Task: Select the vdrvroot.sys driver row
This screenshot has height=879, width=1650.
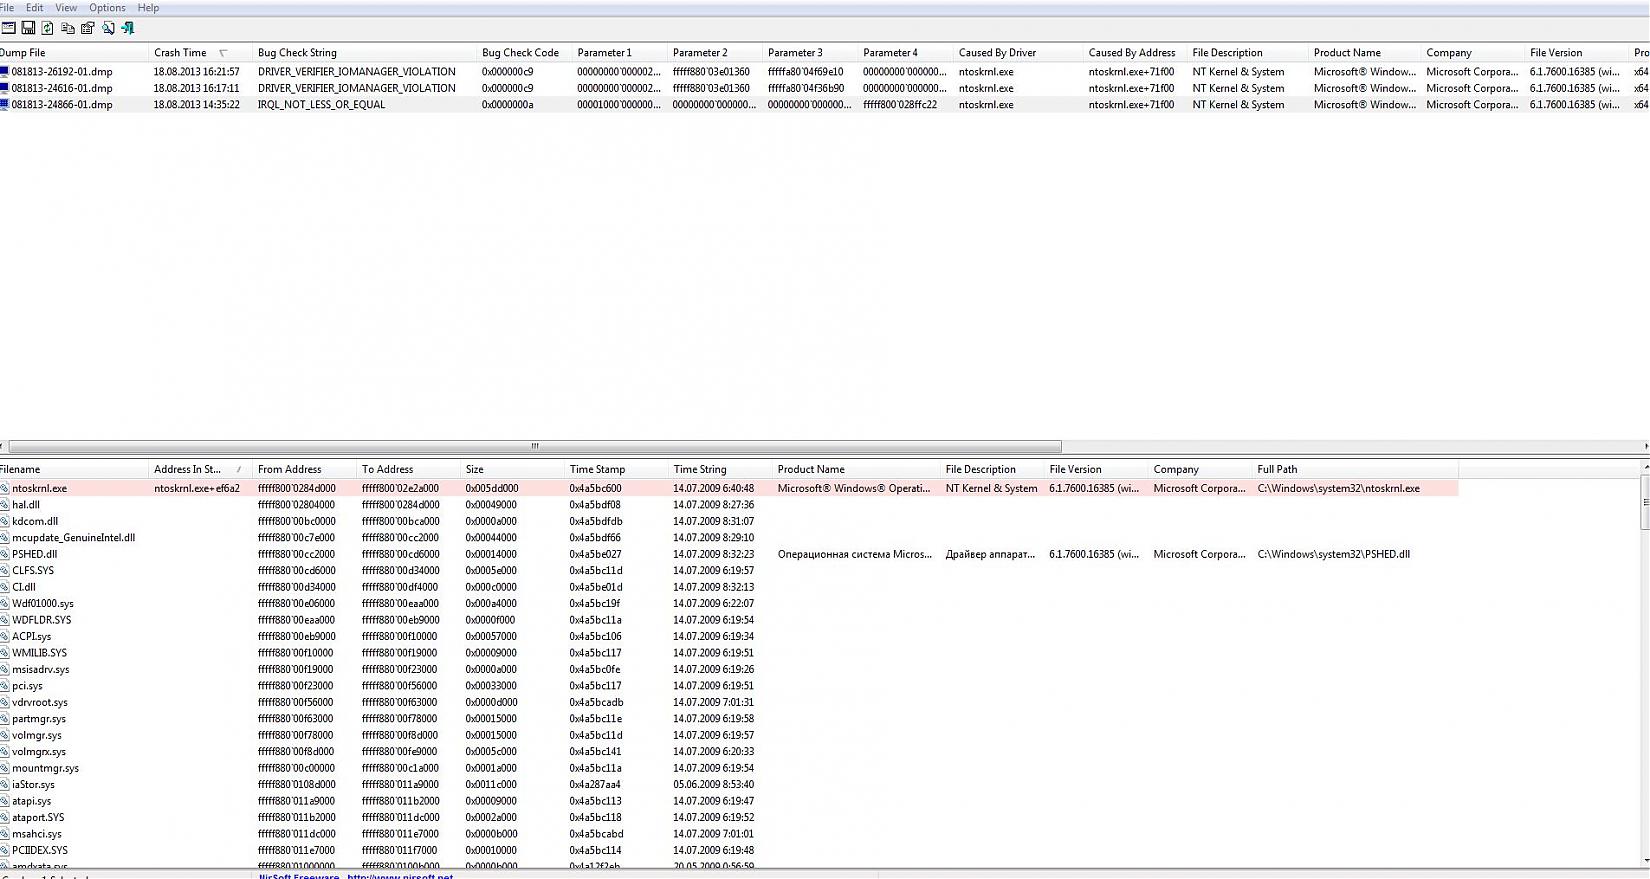Action: pyautogui.click(x=729, y=702)
